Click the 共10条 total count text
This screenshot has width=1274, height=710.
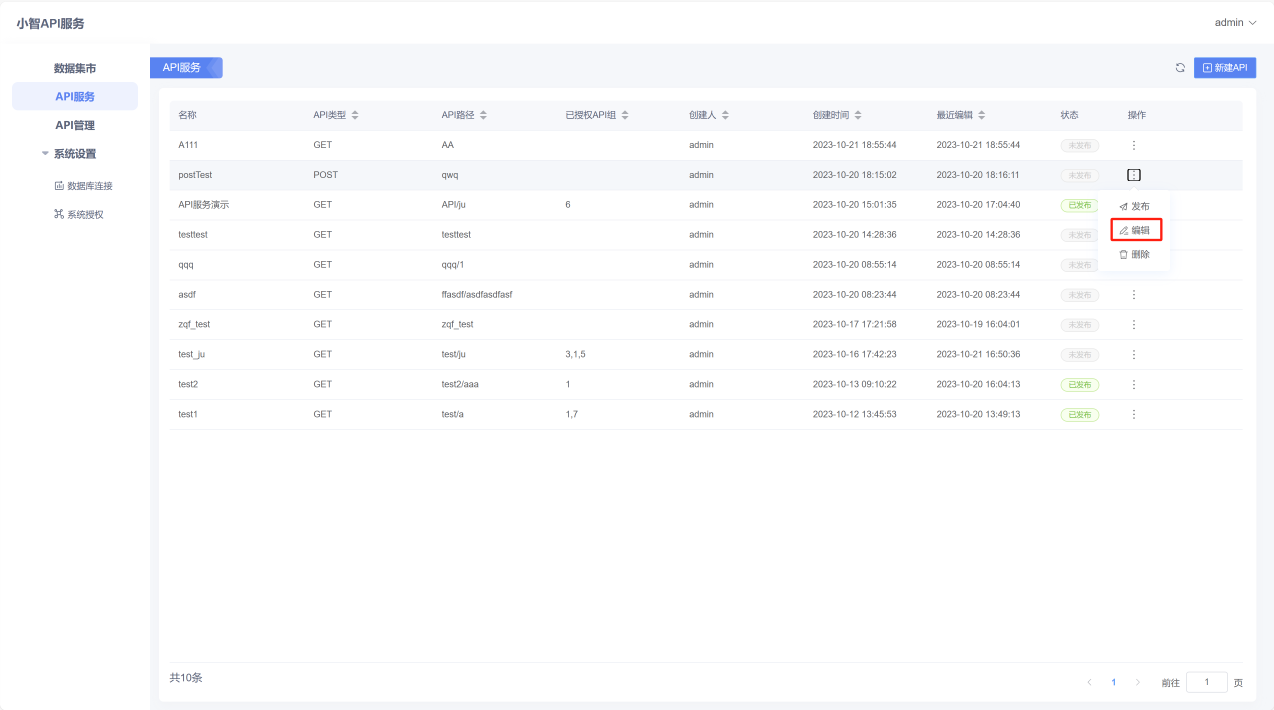(186, 678)
